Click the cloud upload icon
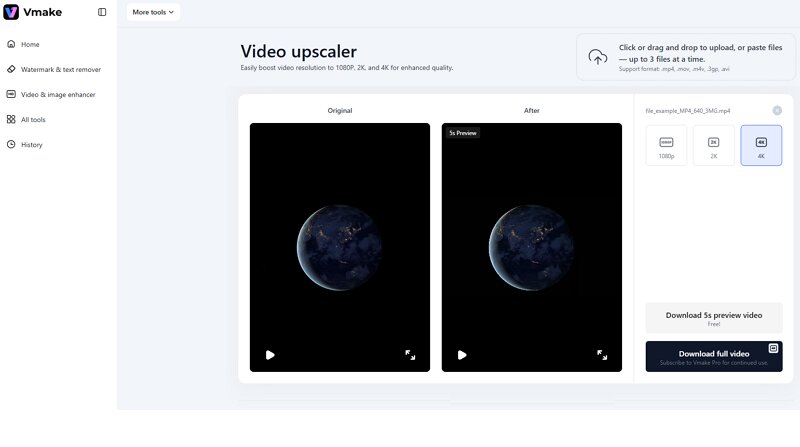The height and width of the screenshot is (447, 800). (x=597, y=57)
